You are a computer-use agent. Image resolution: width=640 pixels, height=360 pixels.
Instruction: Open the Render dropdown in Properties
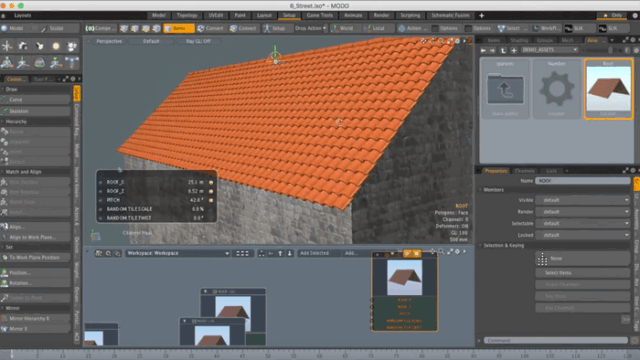(583, 212)
